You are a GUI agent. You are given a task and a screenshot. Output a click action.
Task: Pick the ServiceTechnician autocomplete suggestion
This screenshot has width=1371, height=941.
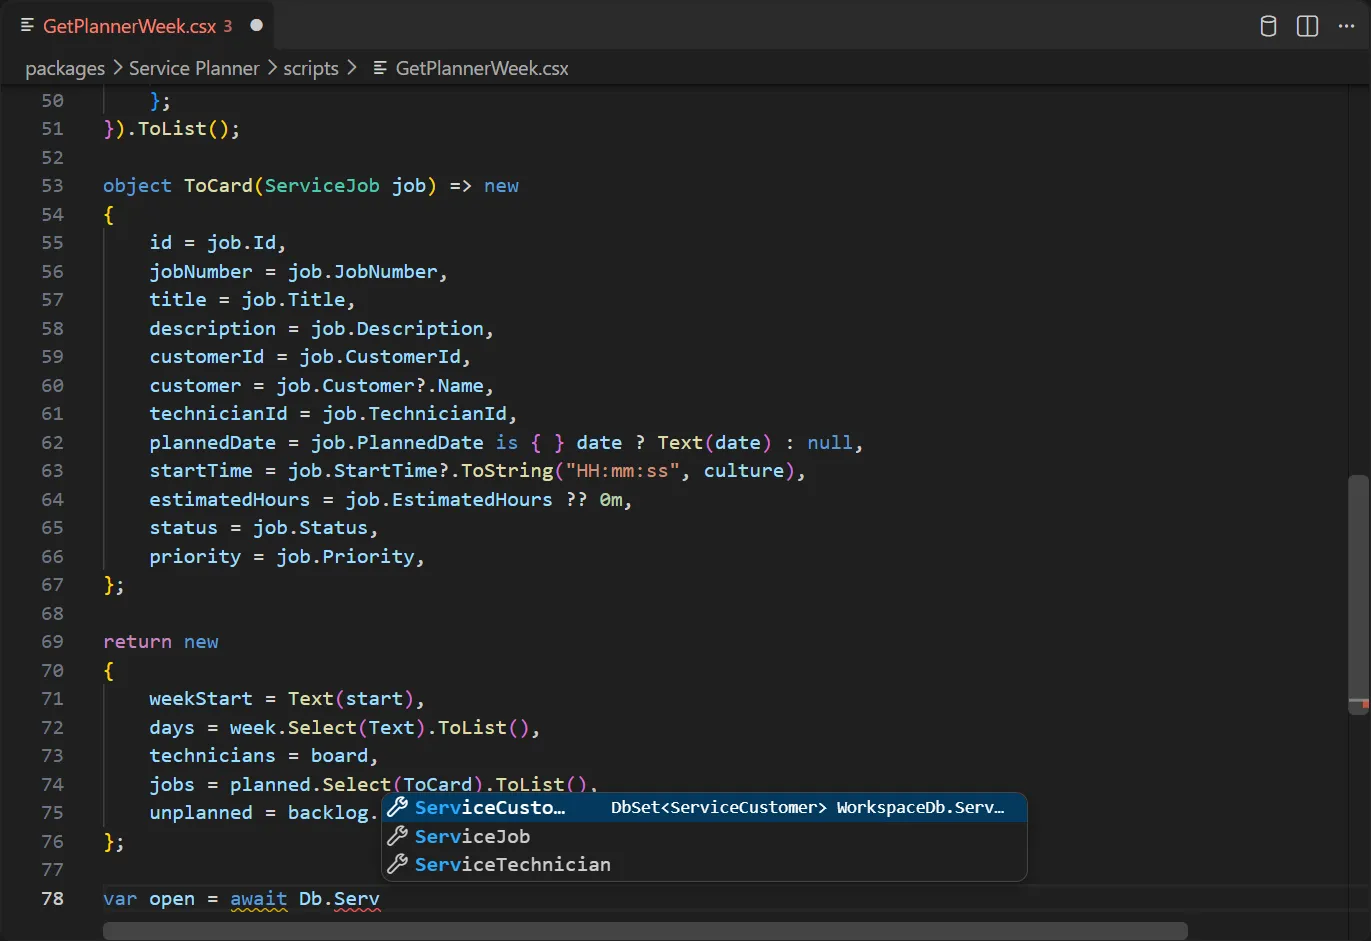coord(705,864)
